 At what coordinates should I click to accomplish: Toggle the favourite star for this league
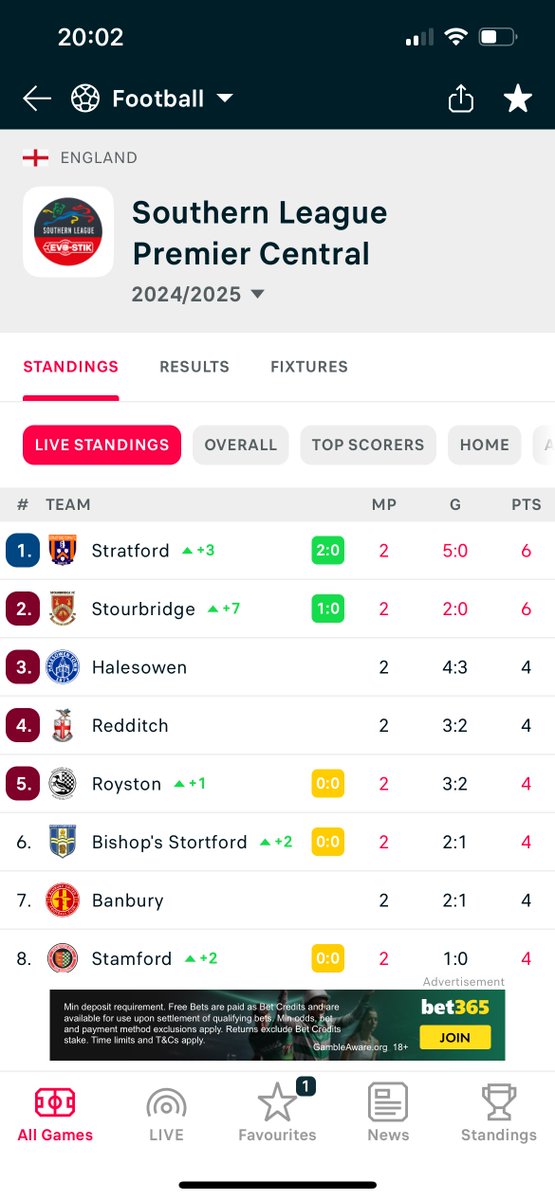517,98
